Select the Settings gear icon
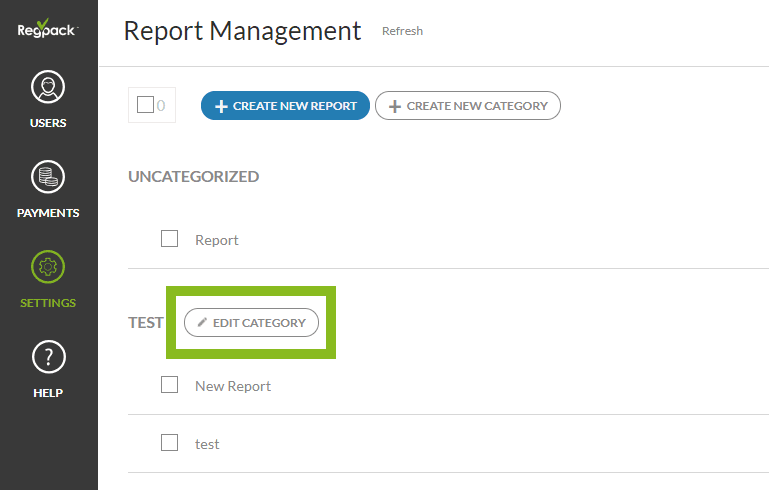This screenshot has height=490, width=769. pyautogui.click(x=48, y=268)
